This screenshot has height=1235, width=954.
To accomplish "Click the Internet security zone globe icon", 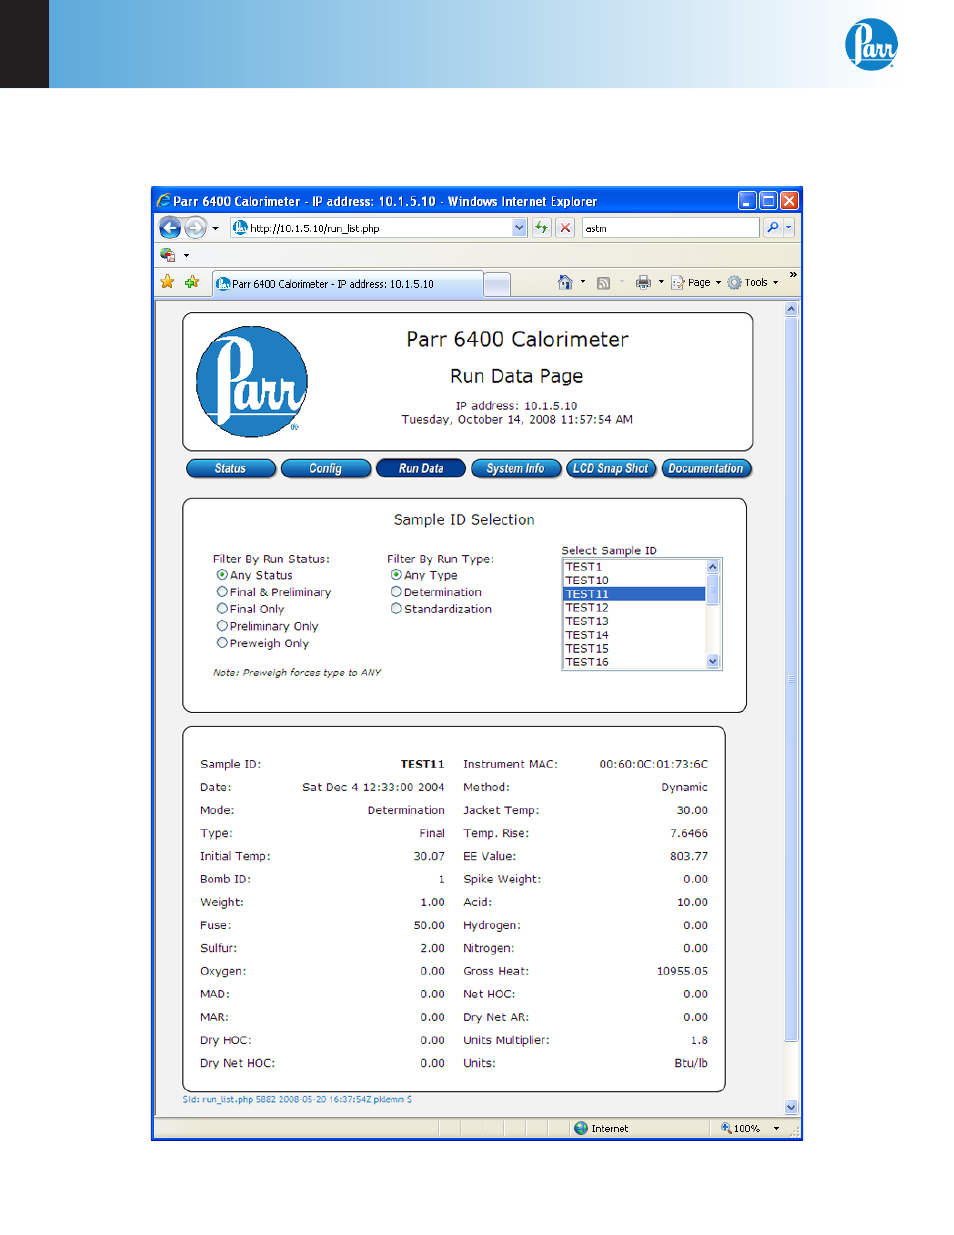I will tap(581, 1128).
